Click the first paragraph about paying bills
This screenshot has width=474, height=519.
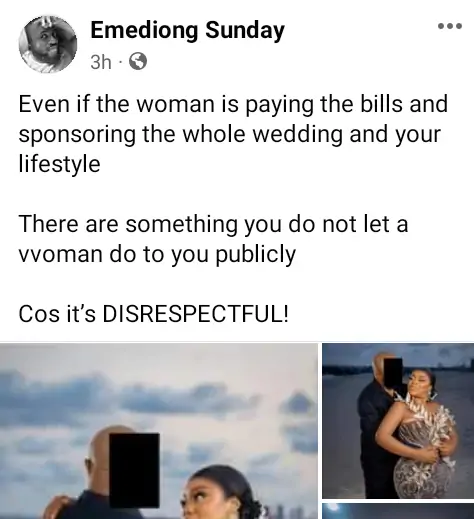233,133
